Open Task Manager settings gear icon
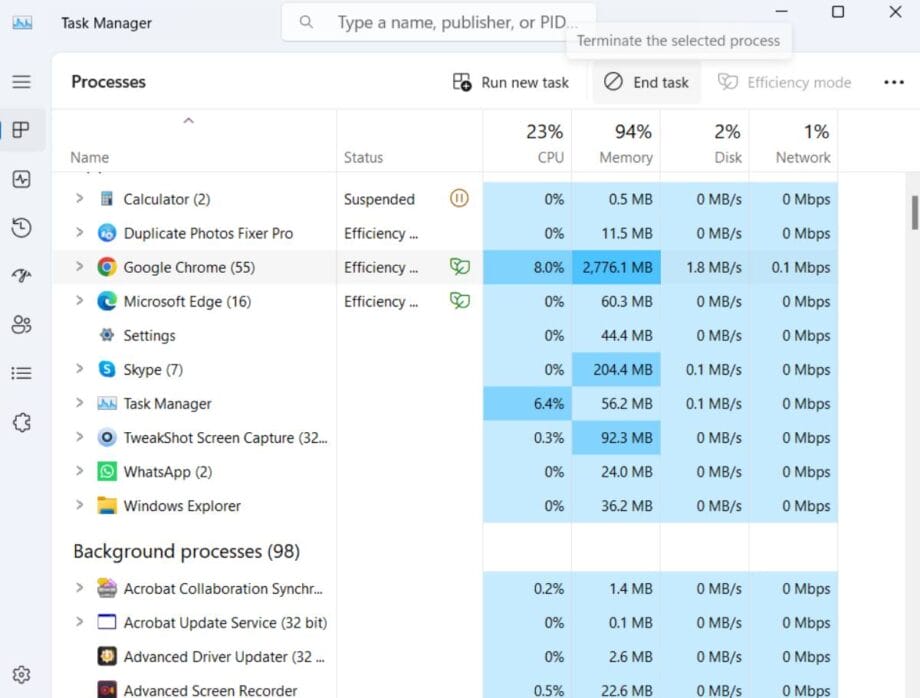This screenshot has width=920, height=698. tap(22, 674)
